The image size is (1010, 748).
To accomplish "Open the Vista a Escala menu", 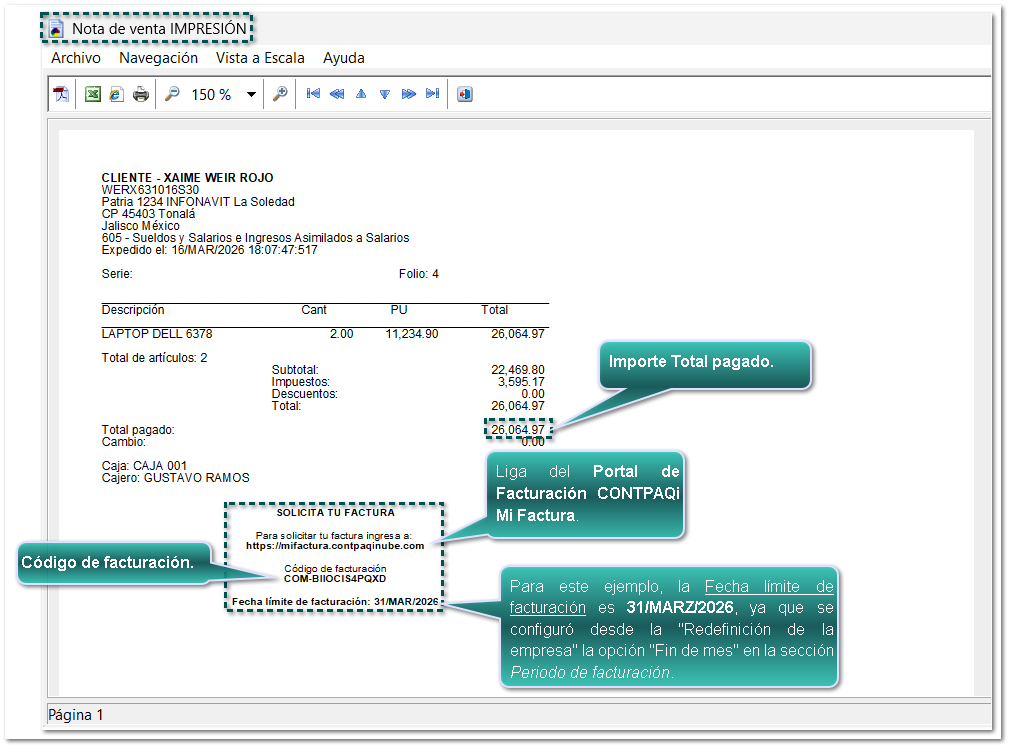I will [260, 58].
